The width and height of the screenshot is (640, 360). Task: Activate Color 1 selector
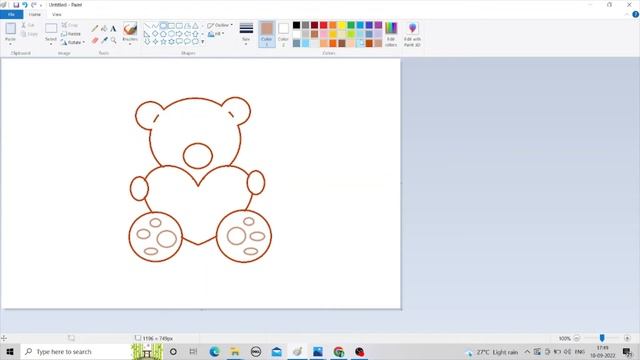[267, 34]
